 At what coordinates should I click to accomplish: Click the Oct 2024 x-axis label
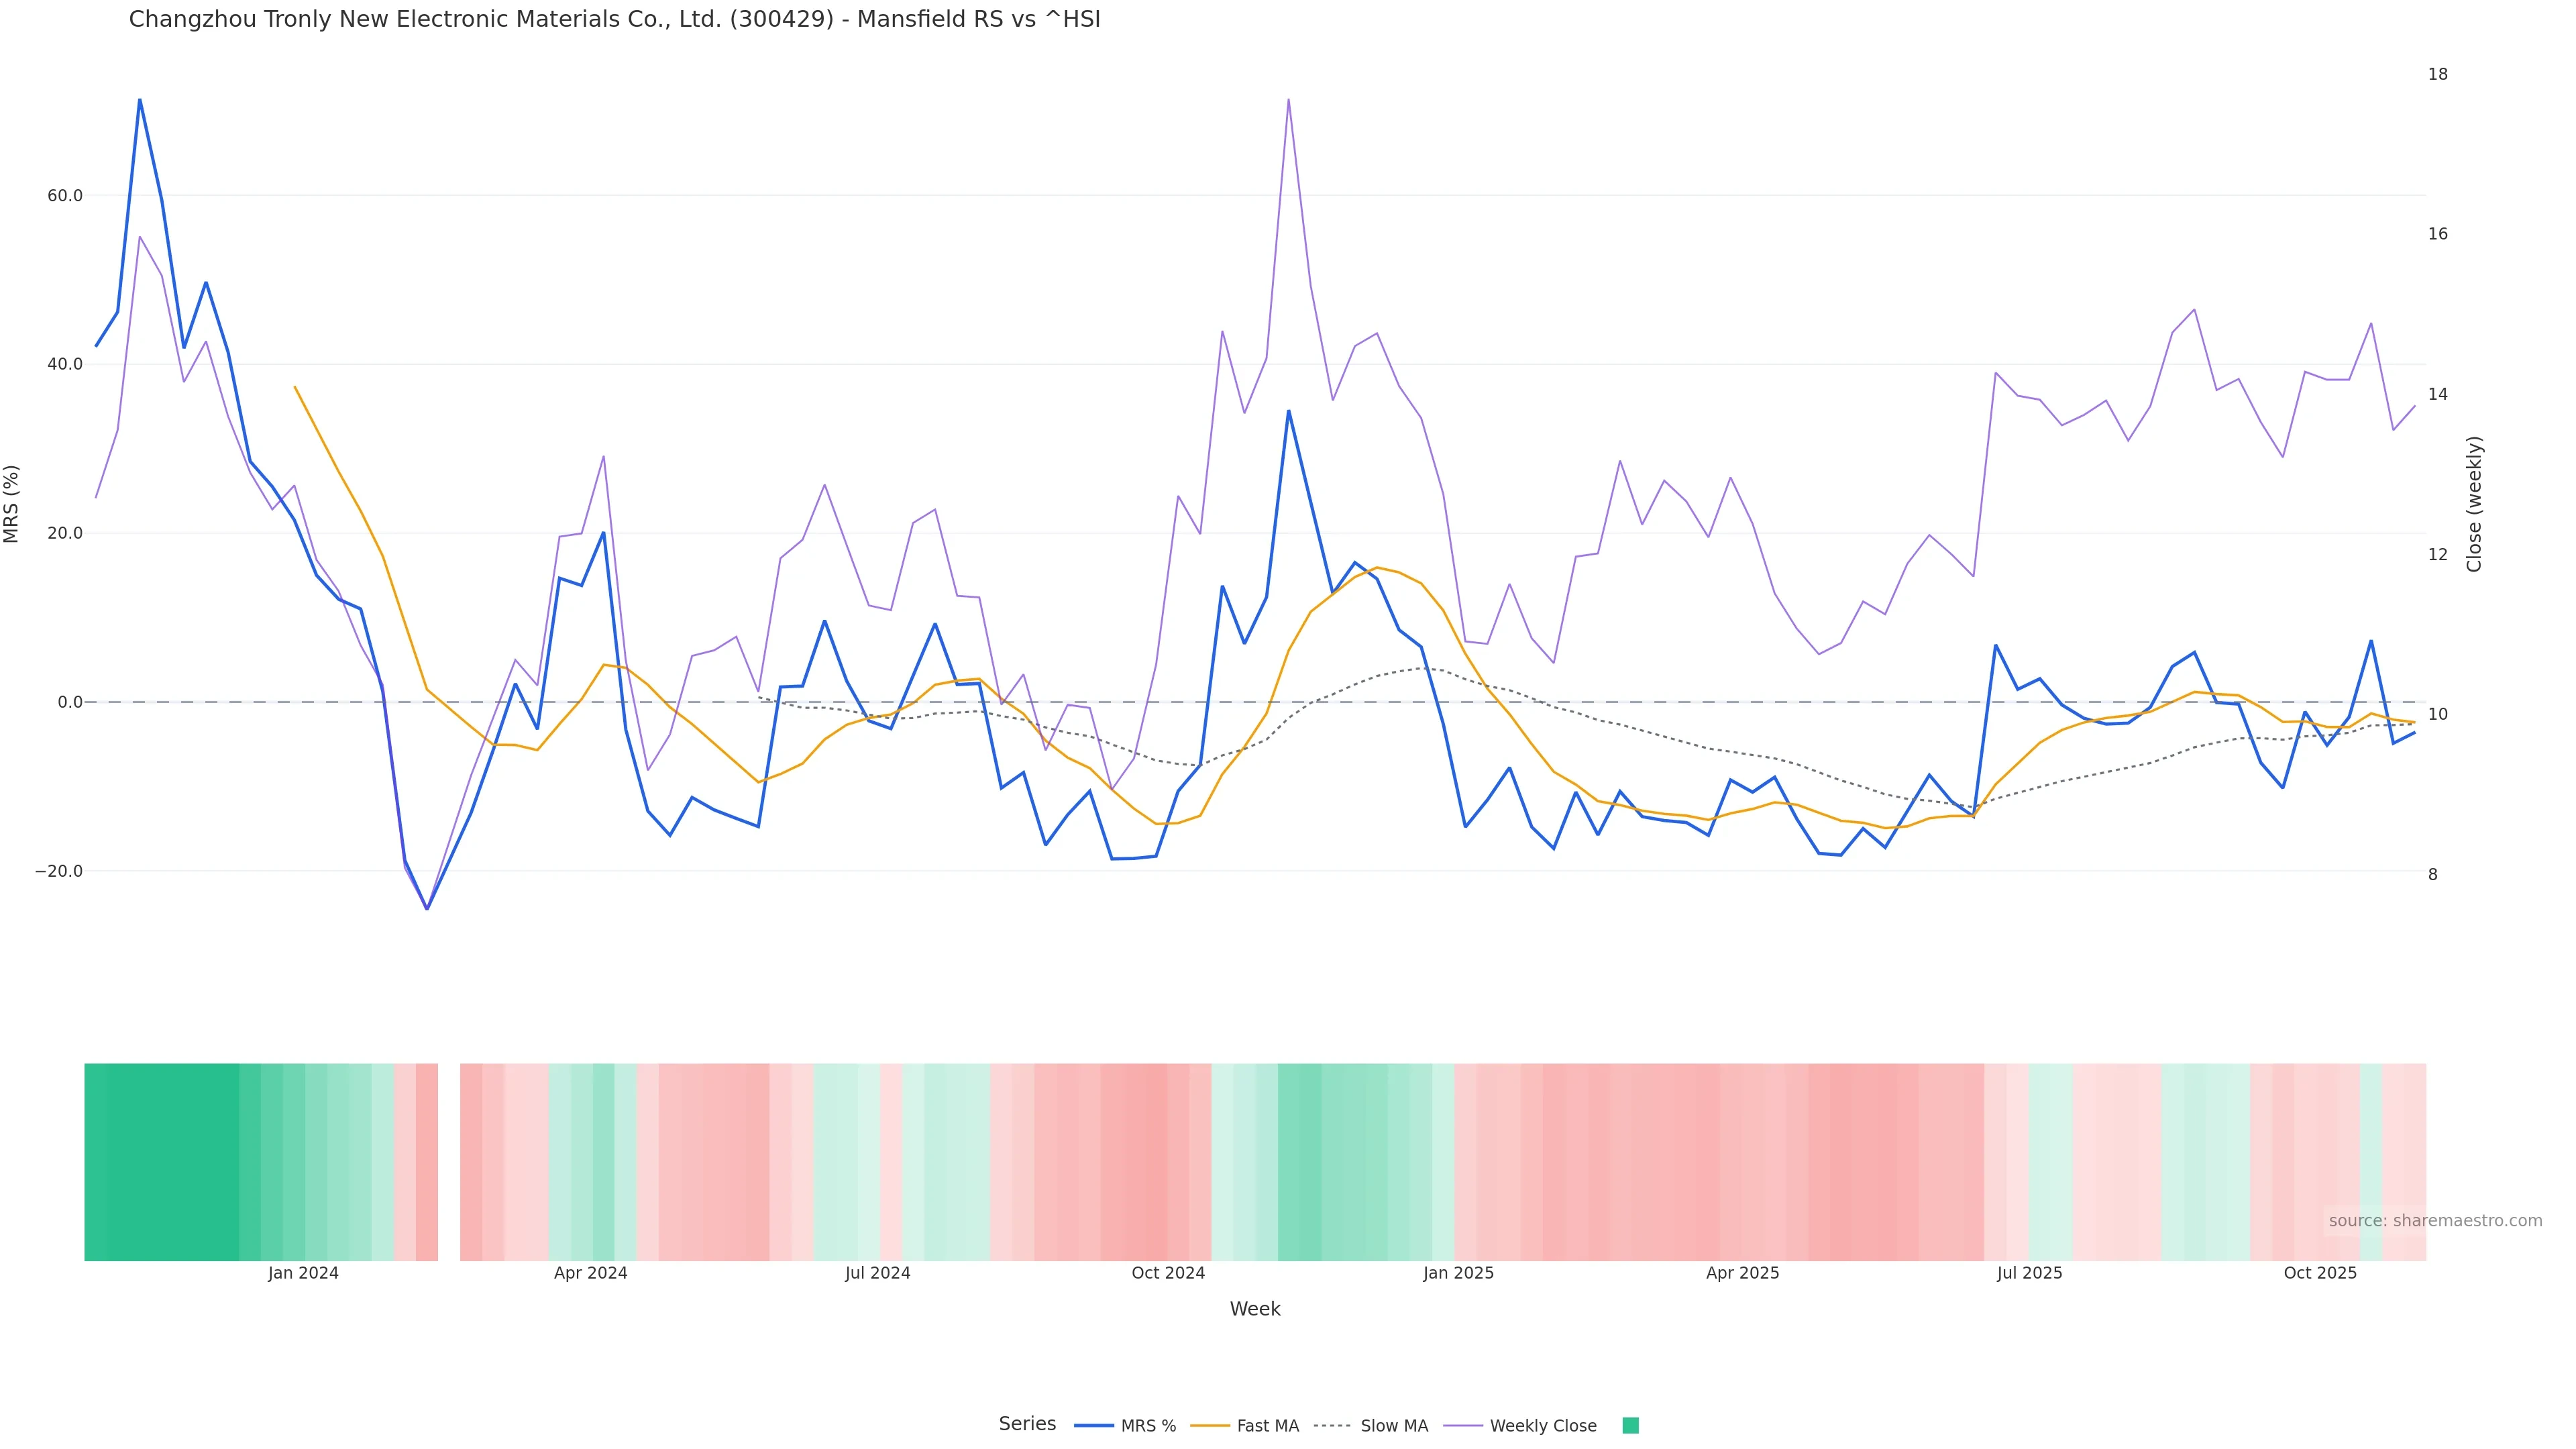pyautogui.click(x=1168, y=1273)
